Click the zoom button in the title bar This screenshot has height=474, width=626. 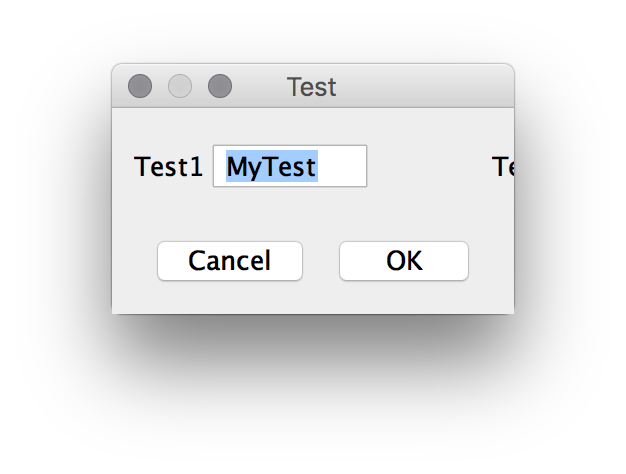click(220, 87)
